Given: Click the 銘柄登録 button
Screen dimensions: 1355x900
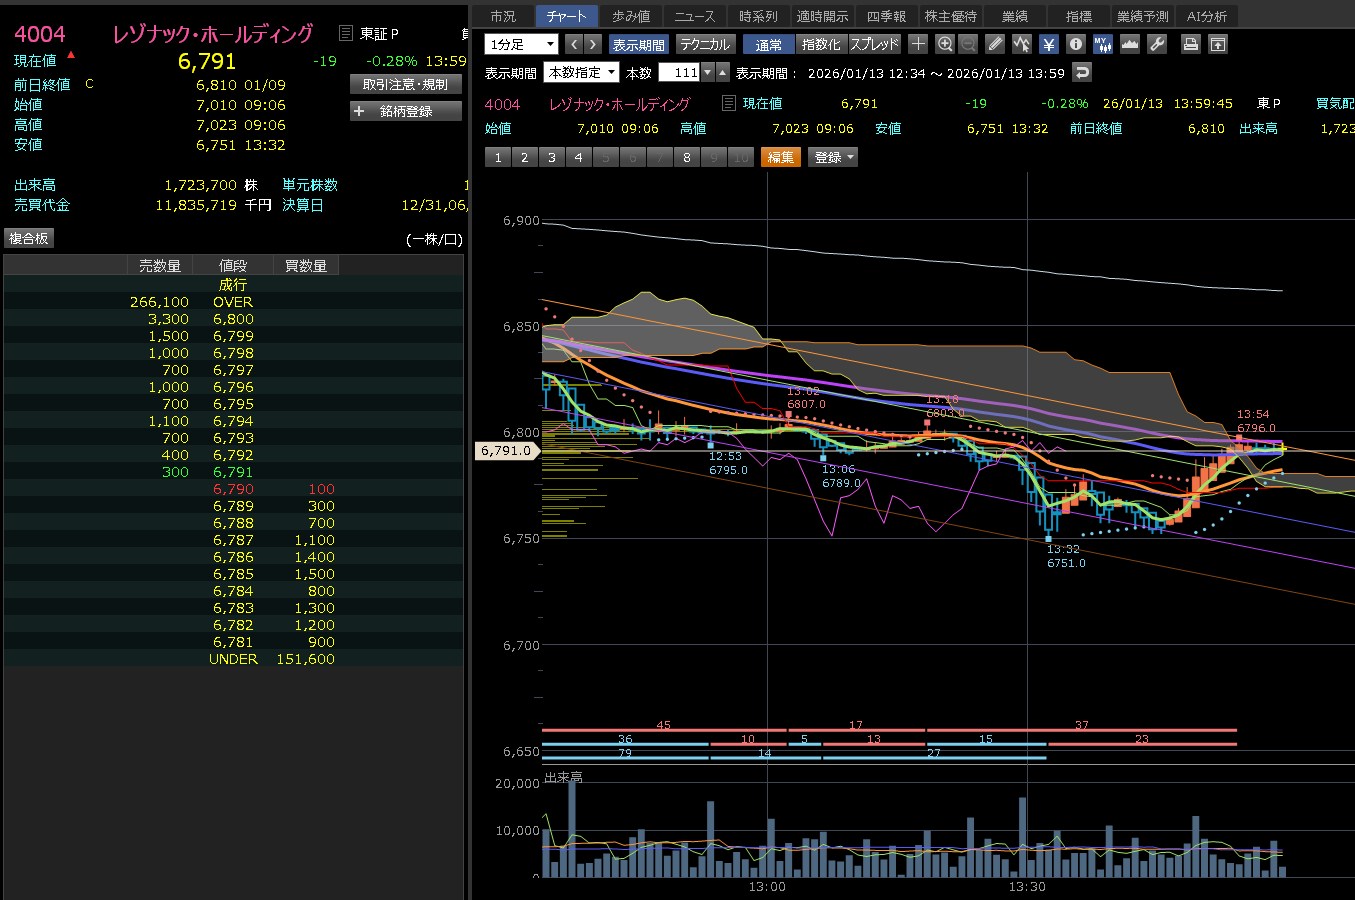Looking at the screenshot, I should tap(406, 111).
